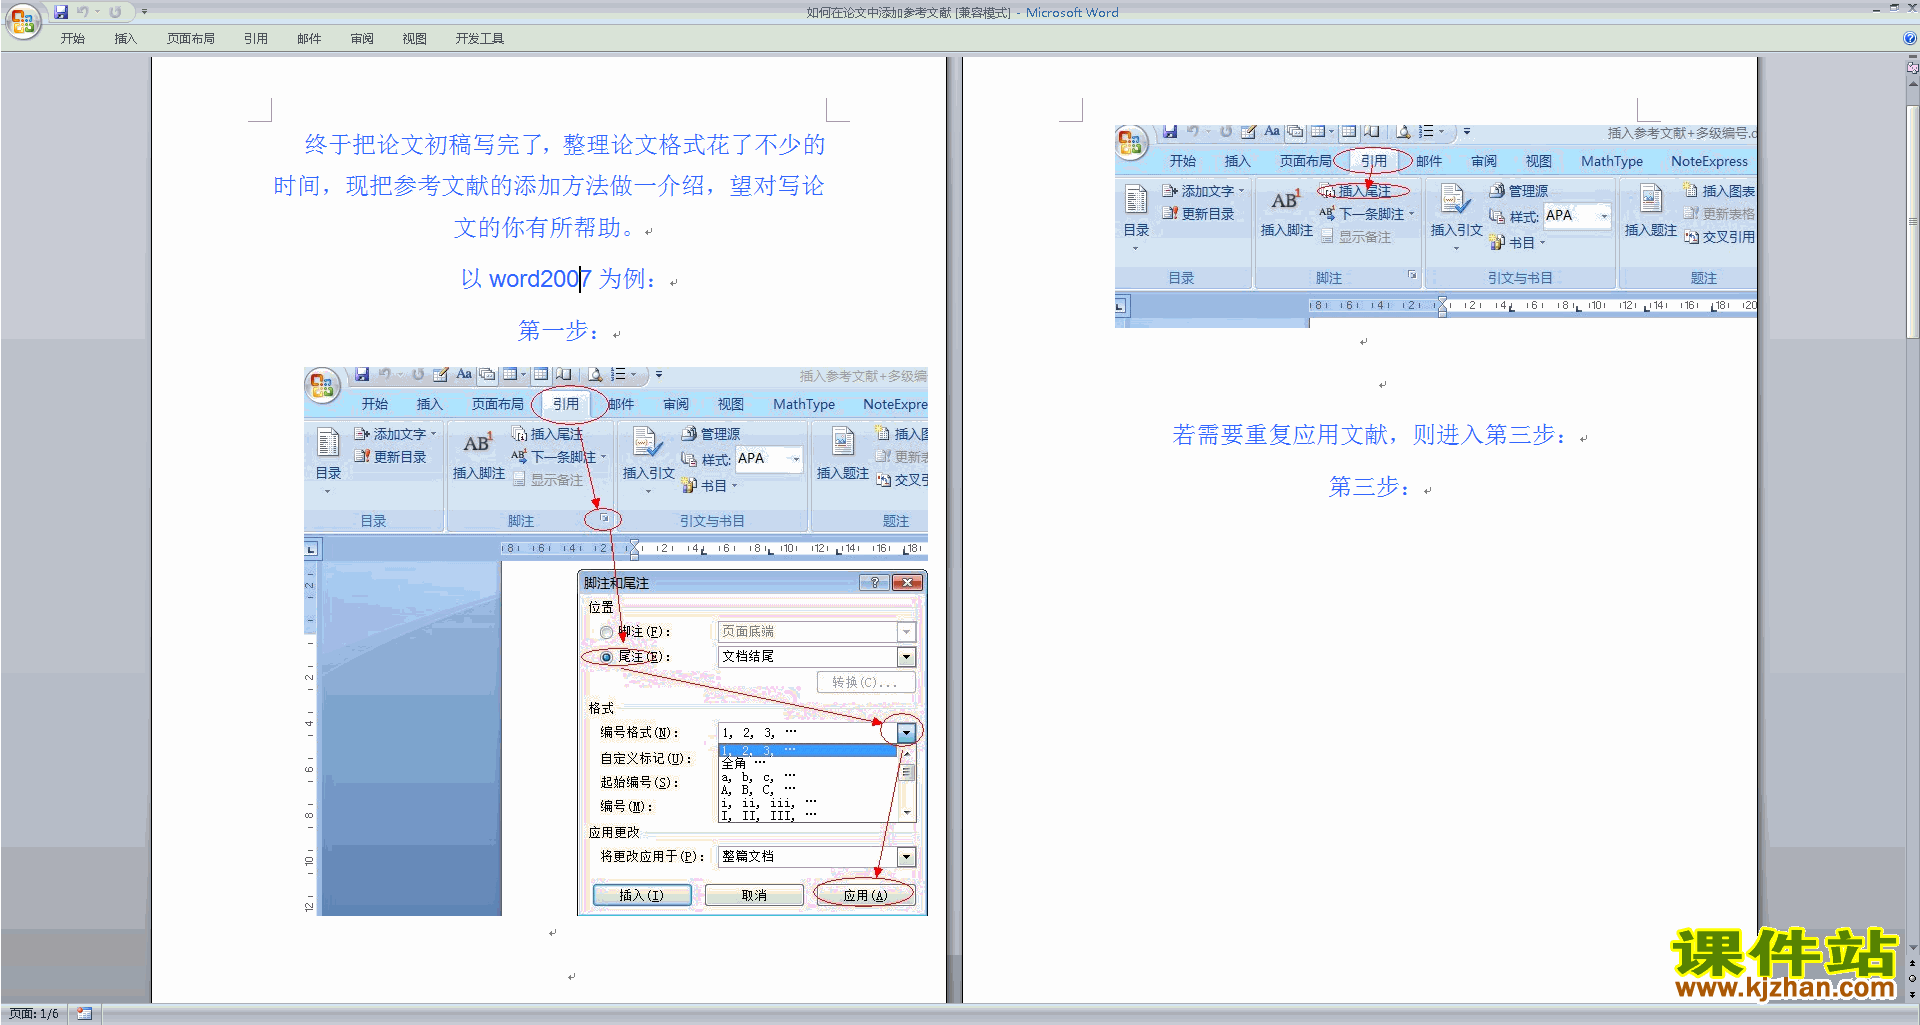Click 文档结尾 combo box in the dialog picture
The height and width of the screenshot is (1025, 1920).
click(x=816, y=657)
